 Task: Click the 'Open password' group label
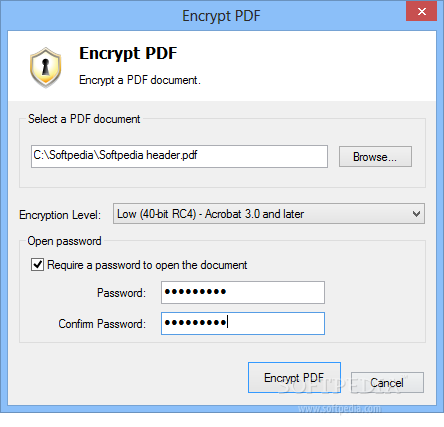point(64,241)
